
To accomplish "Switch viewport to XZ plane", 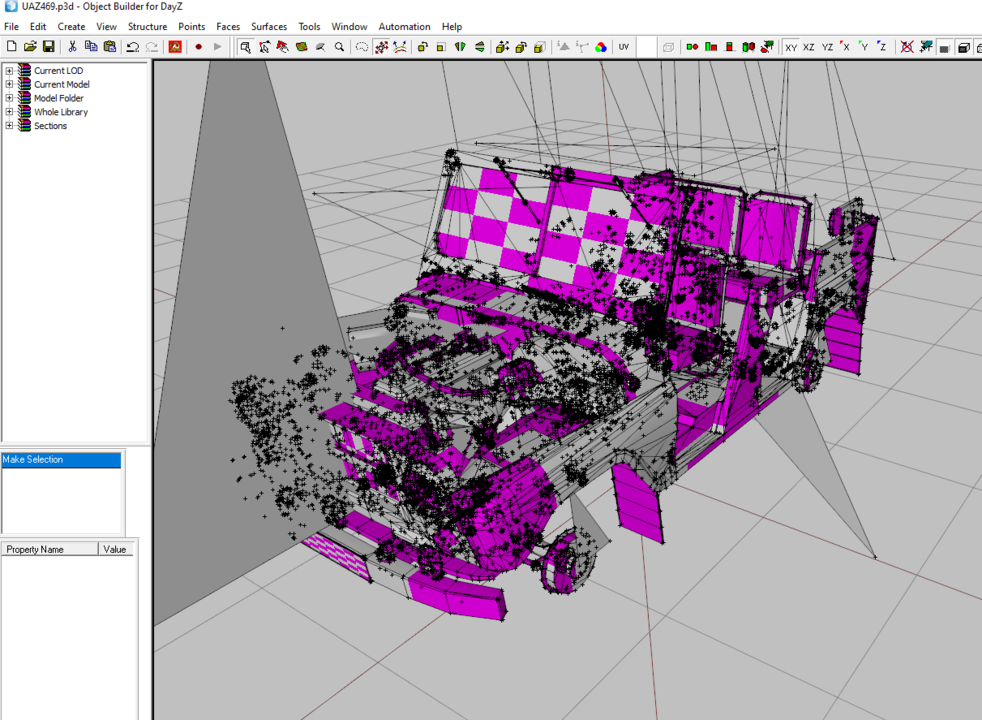I will coord(809,47).
